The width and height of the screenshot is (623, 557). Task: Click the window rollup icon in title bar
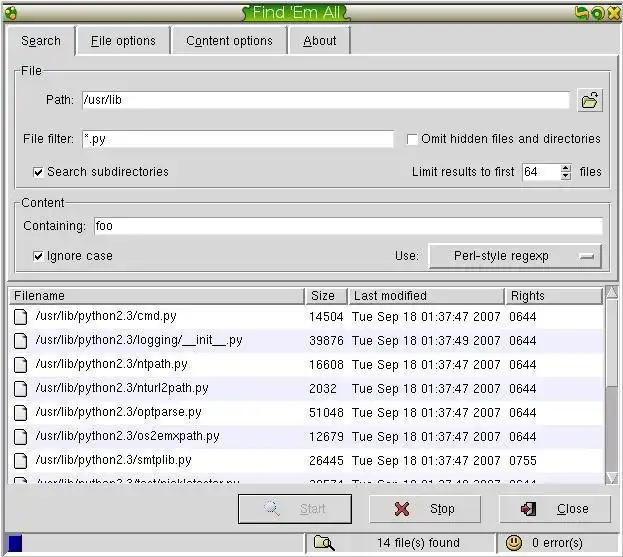tap(582, 13)
